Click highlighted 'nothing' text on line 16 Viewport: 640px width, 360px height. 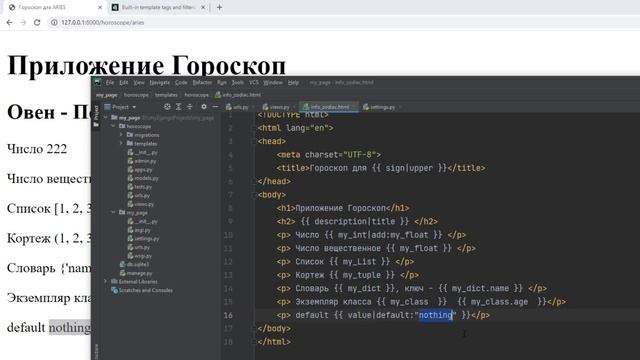[436, 315]
